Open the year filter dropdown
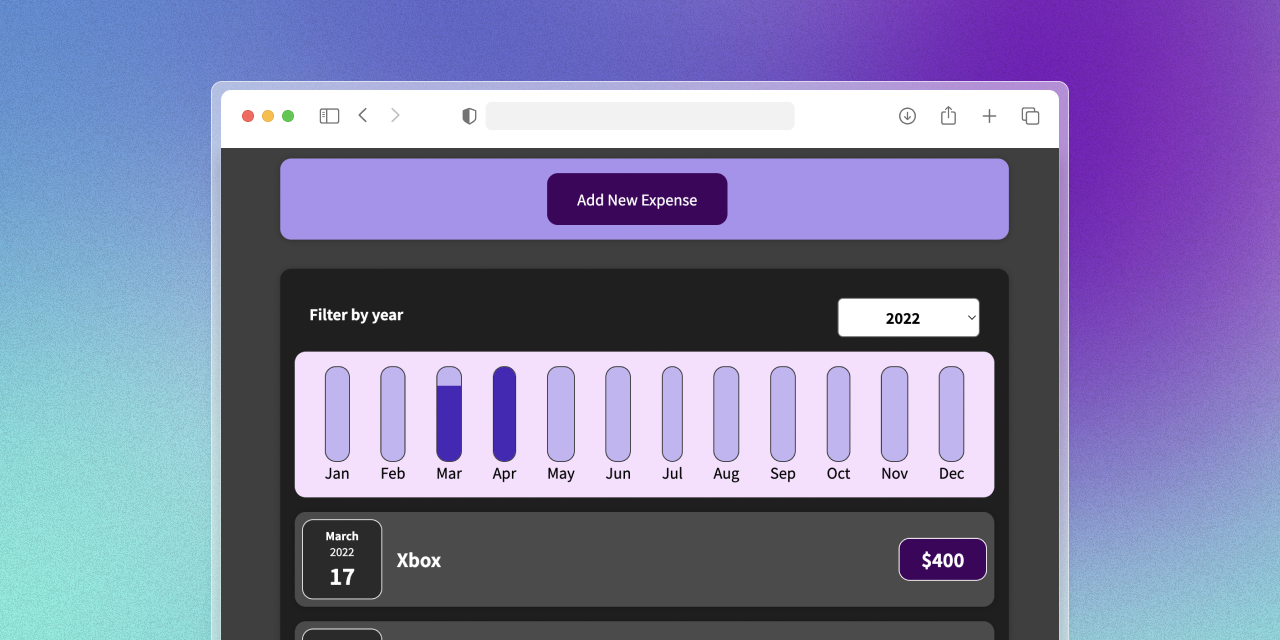Viewport: 1280px width, 640px height. pos(908,317)
